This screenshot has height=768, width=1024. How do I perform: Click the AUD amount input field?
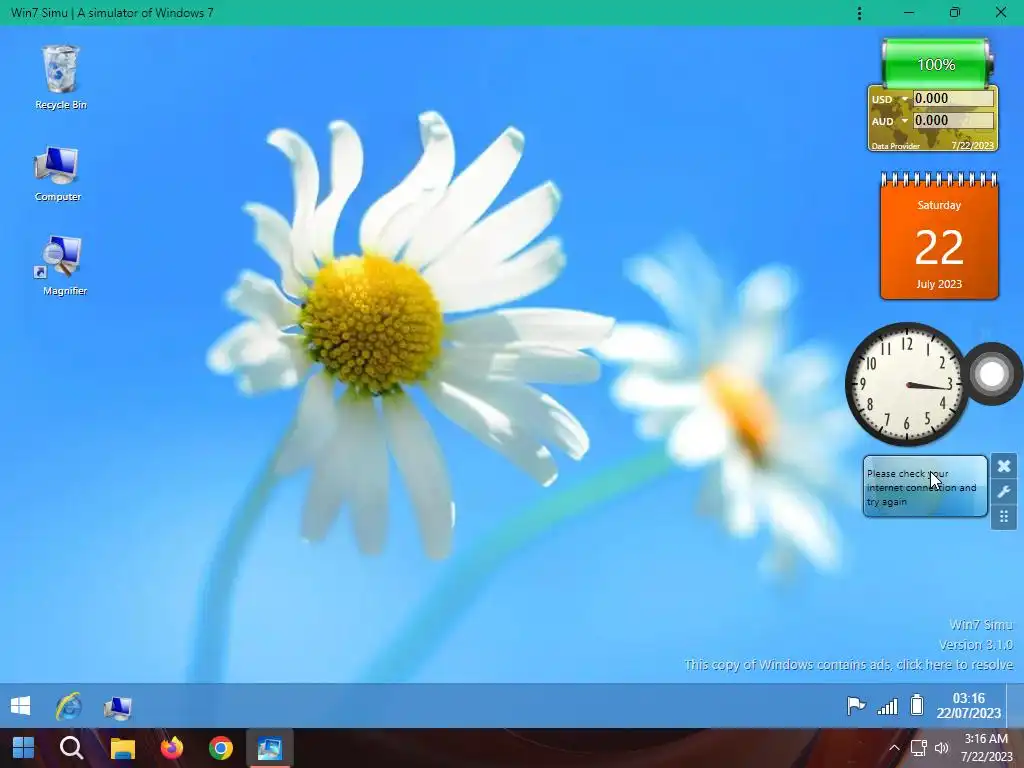coord(953,120)
